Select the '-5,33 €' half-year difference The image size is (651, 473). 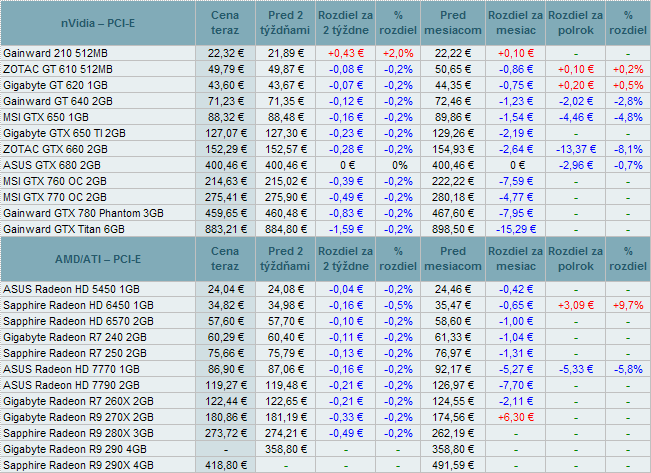(x=576, y=369)
